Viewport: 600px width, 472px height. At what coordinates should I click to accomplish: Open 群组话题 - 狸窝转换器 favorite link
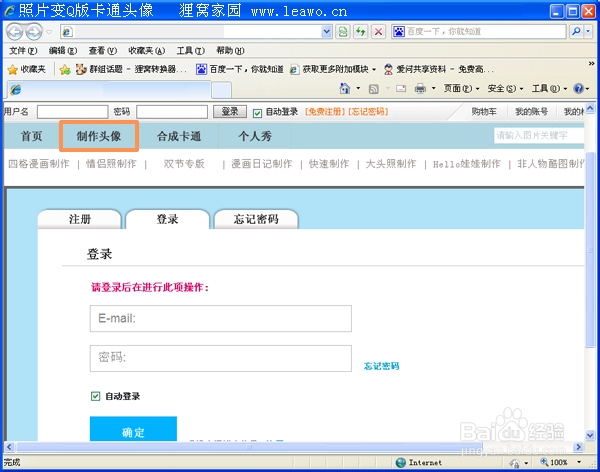point(131,69)
